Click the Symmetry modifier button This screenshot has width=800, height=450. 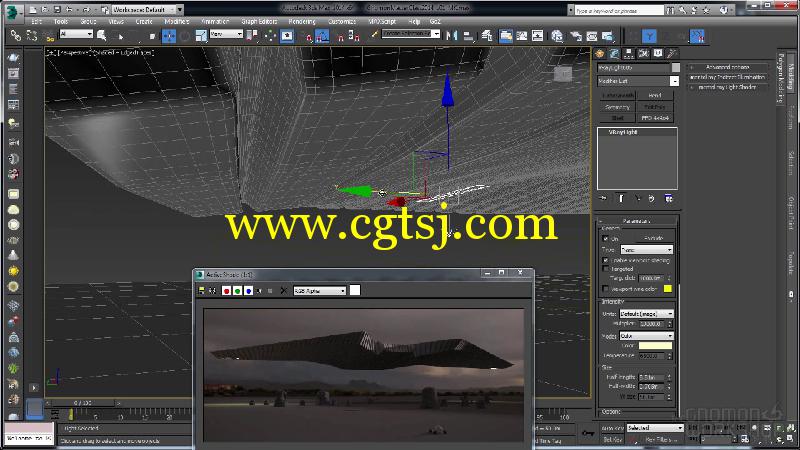617,107
